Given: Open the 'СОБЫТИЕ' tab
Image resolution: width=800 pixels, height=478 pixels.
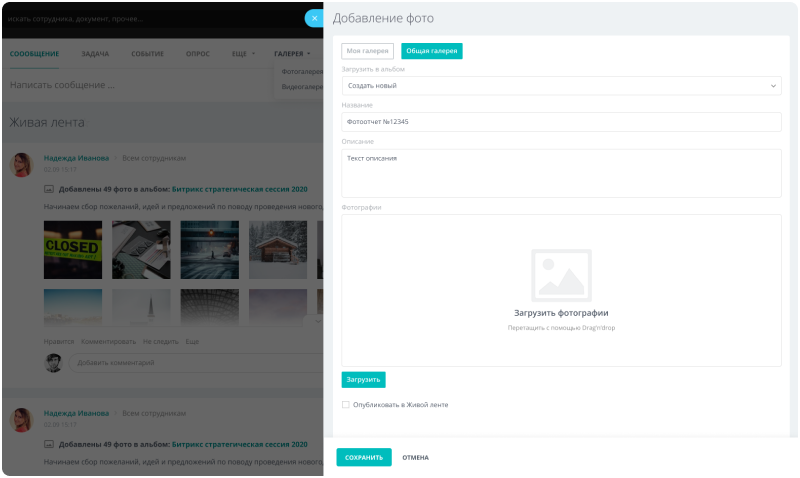Looking at the screenshot, I should (147, 54).
